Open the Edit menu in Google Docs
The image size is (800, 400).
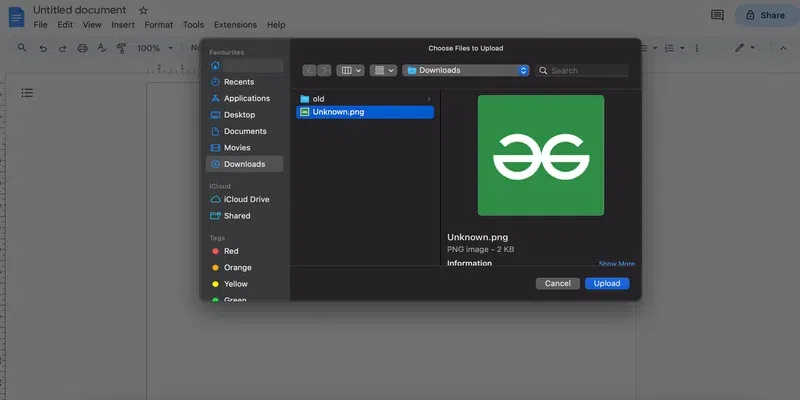(x=65, y=24)
